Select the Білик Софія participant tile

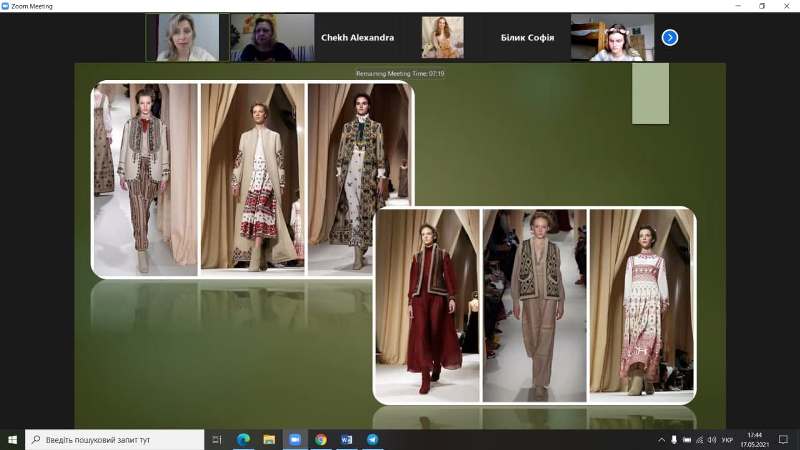point(526,38)
